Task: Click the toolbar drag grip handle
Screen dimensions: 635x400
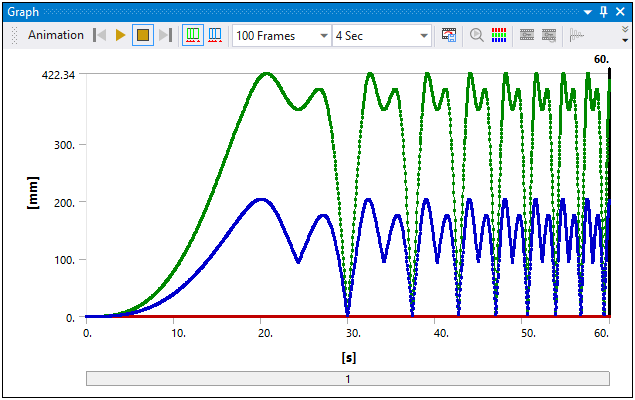Action: pyautogui.click(x=15, y=35)
